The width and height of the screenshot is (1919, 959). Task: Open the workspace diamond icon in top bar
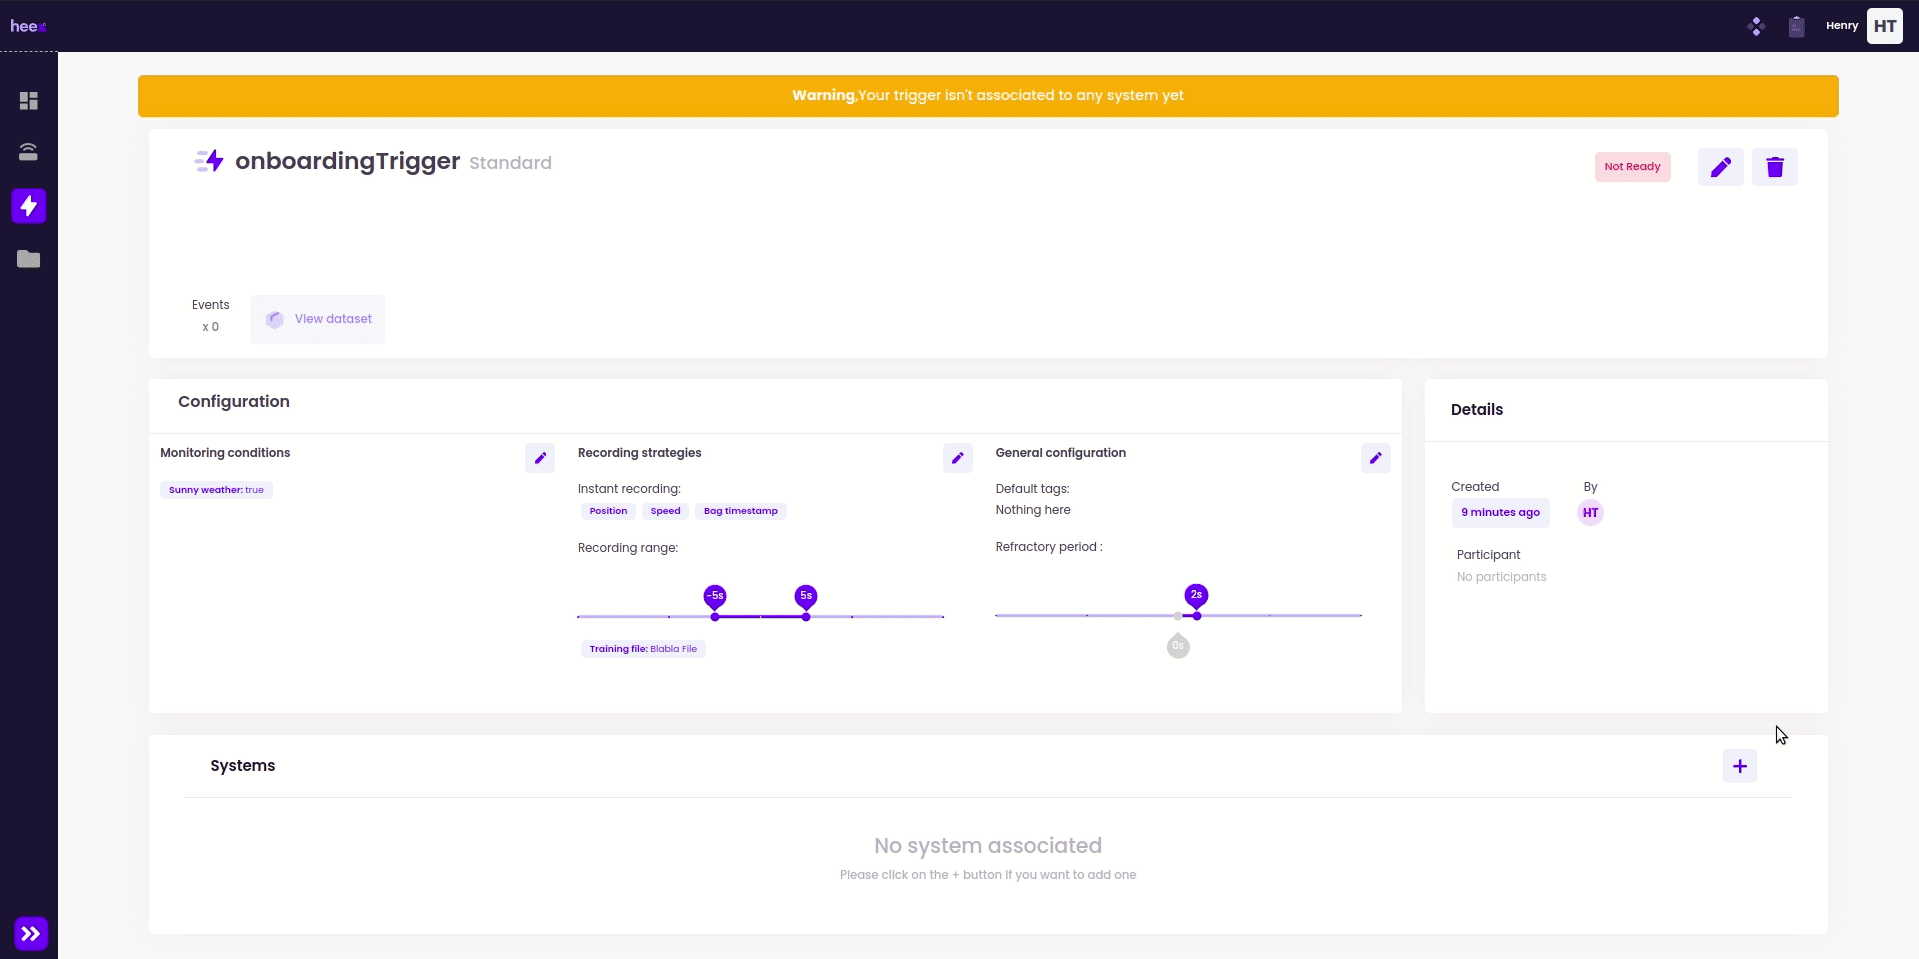click(x=1756, y=26)
